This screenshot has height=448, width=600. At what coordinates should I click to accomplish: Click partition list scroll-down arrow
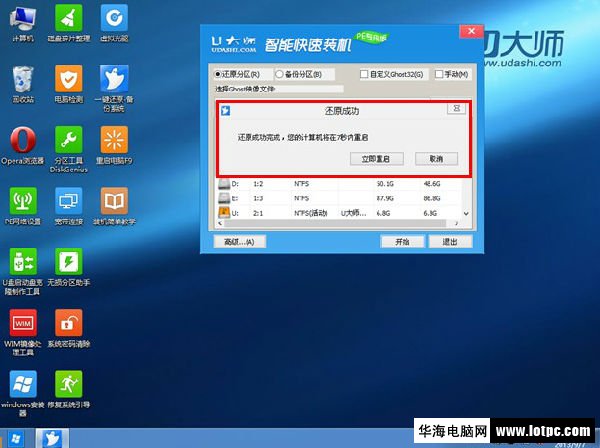click(466, 213)
